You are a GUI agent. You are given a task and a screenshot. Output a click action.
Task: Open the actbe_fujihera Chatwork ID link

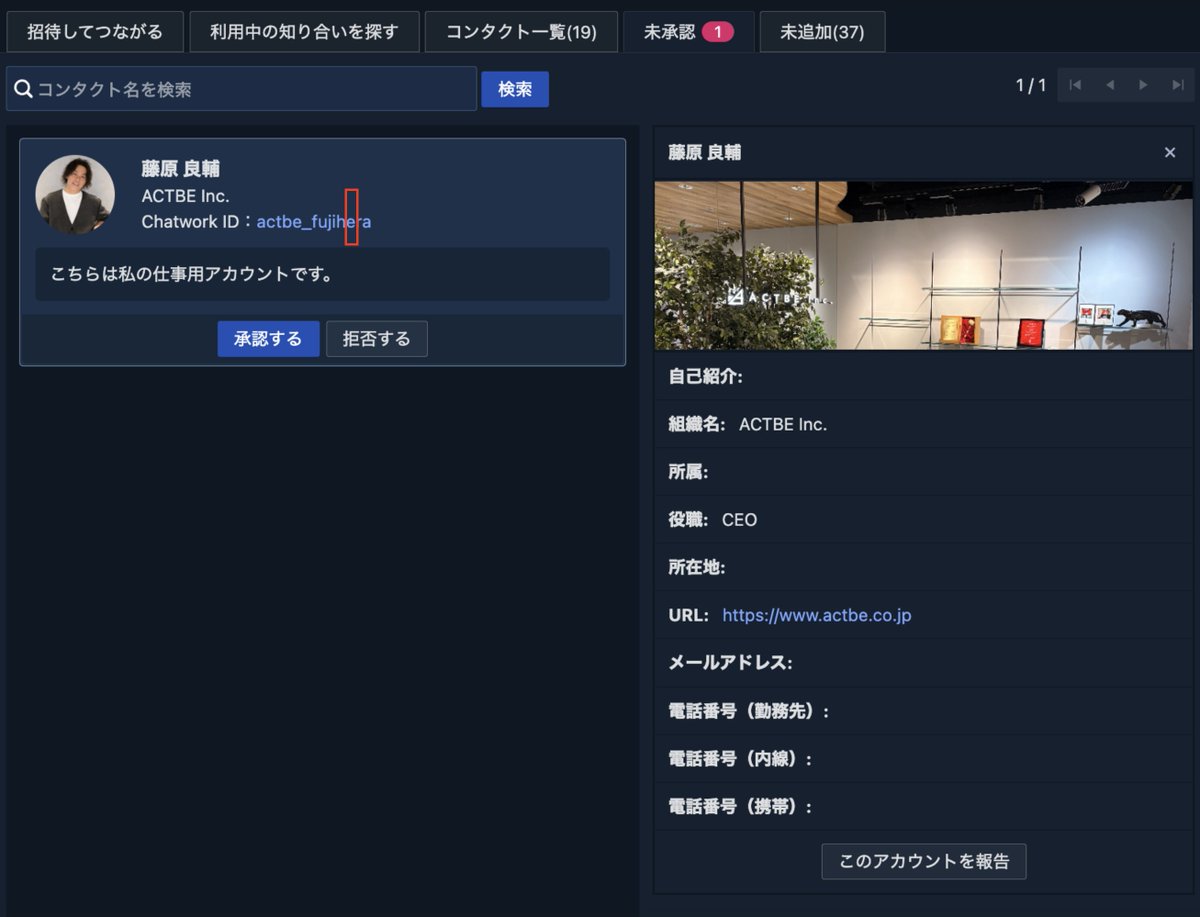pos(314,222)
